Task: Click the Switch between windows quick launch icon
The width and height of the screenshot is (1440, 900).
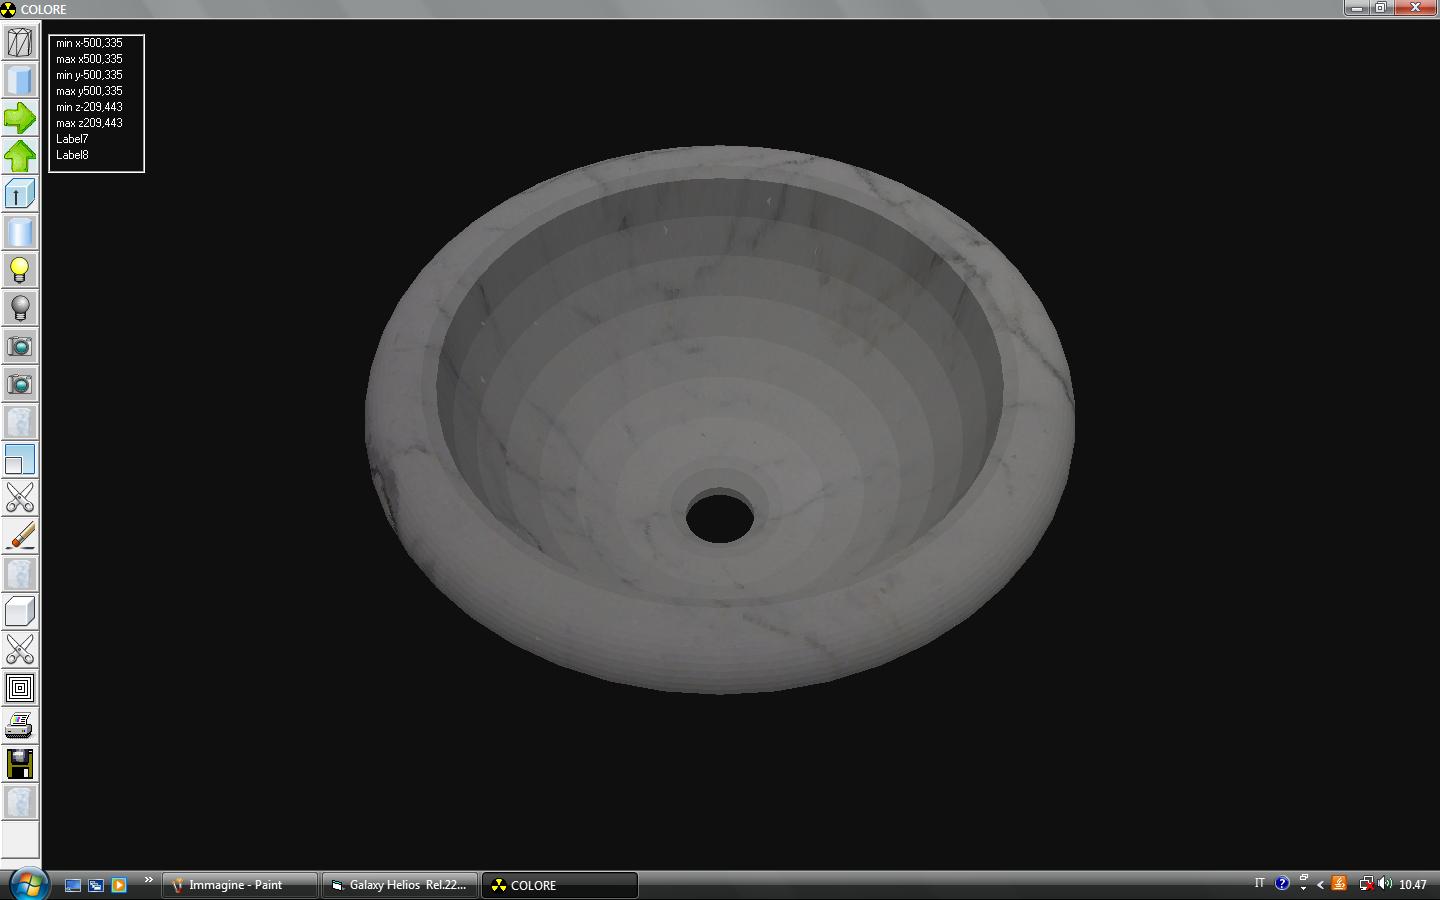Action: click(96, 885)
